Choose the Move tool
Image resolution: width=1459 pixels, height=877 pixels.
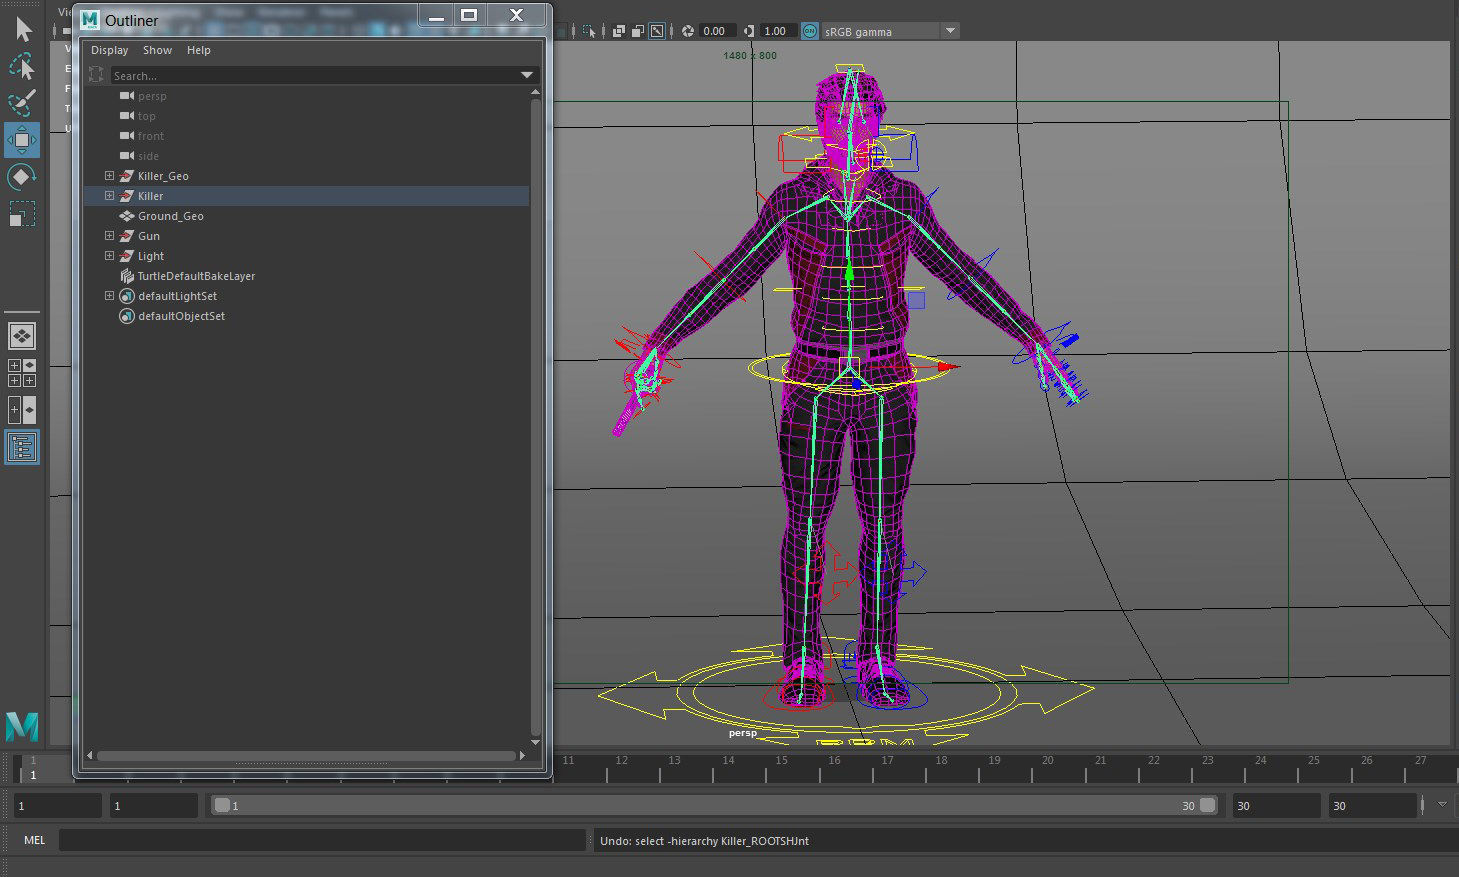click(x=22, y=140)
